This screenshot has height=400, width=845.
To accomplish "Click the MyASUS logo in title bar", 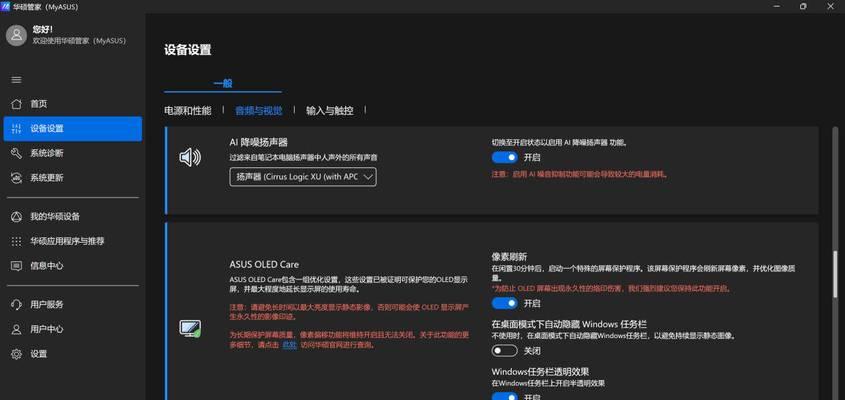I will tap(6, 6).
